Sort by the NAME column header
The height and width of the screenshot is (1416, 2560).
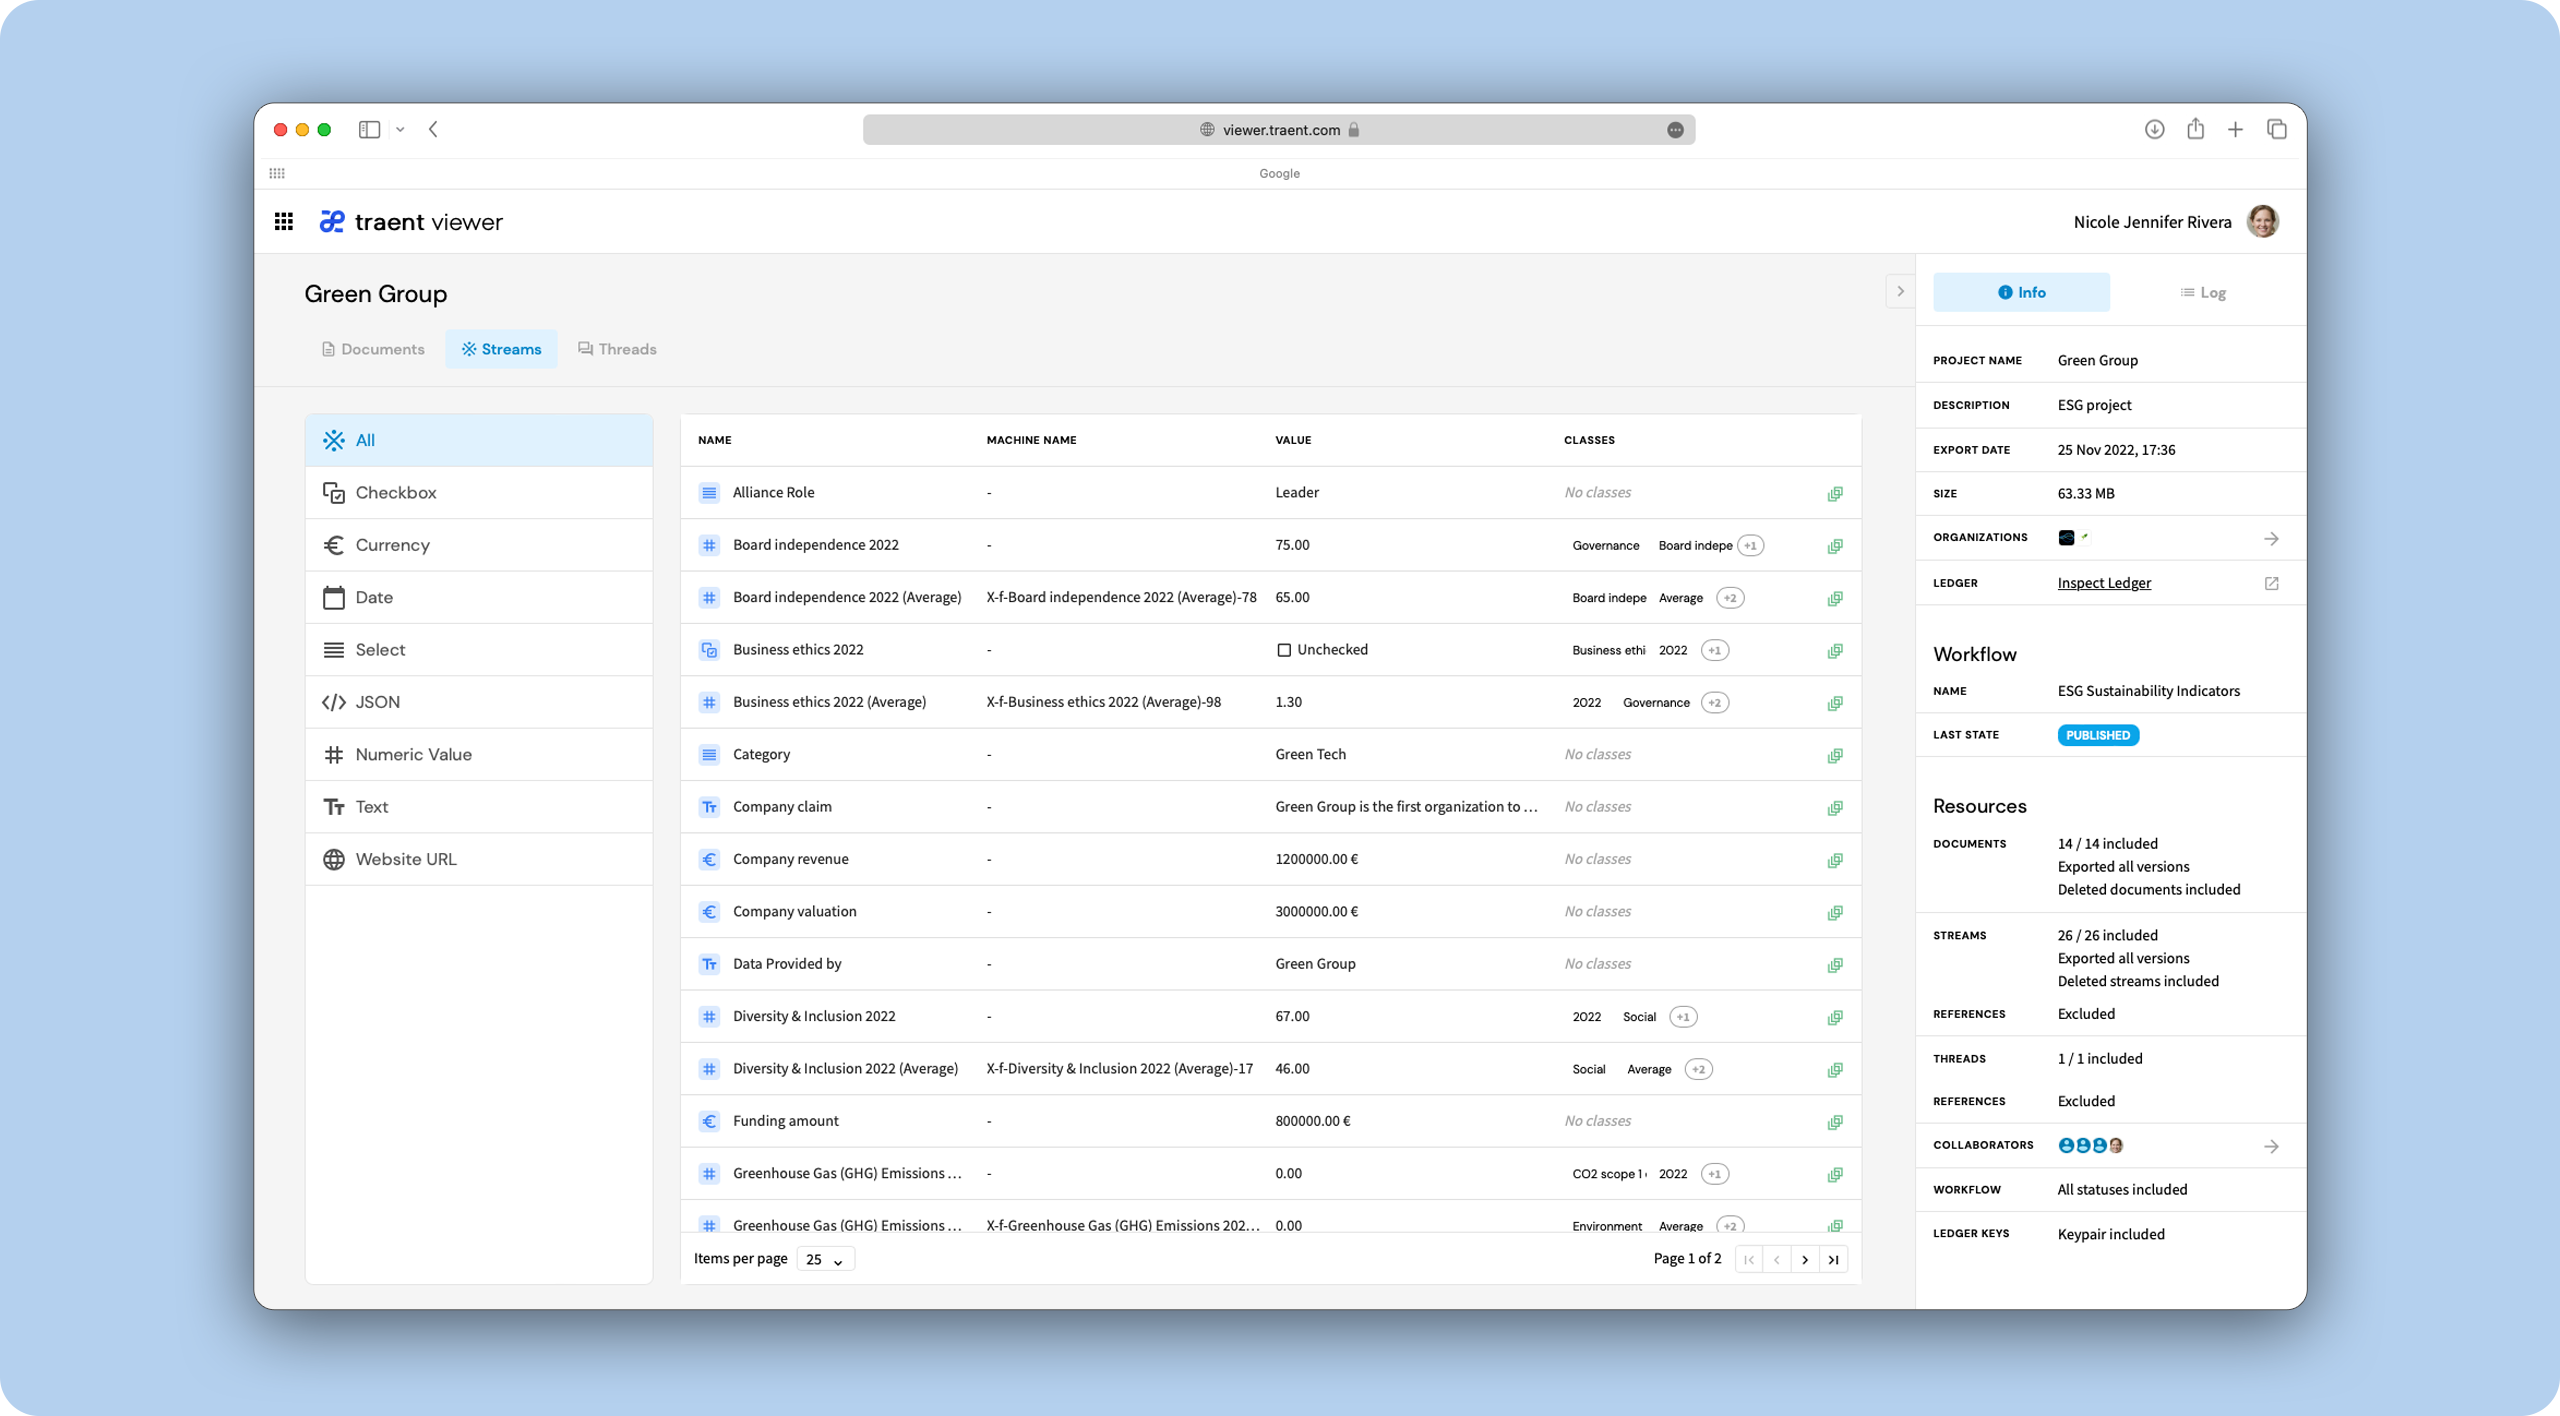(x=714, y=440)
